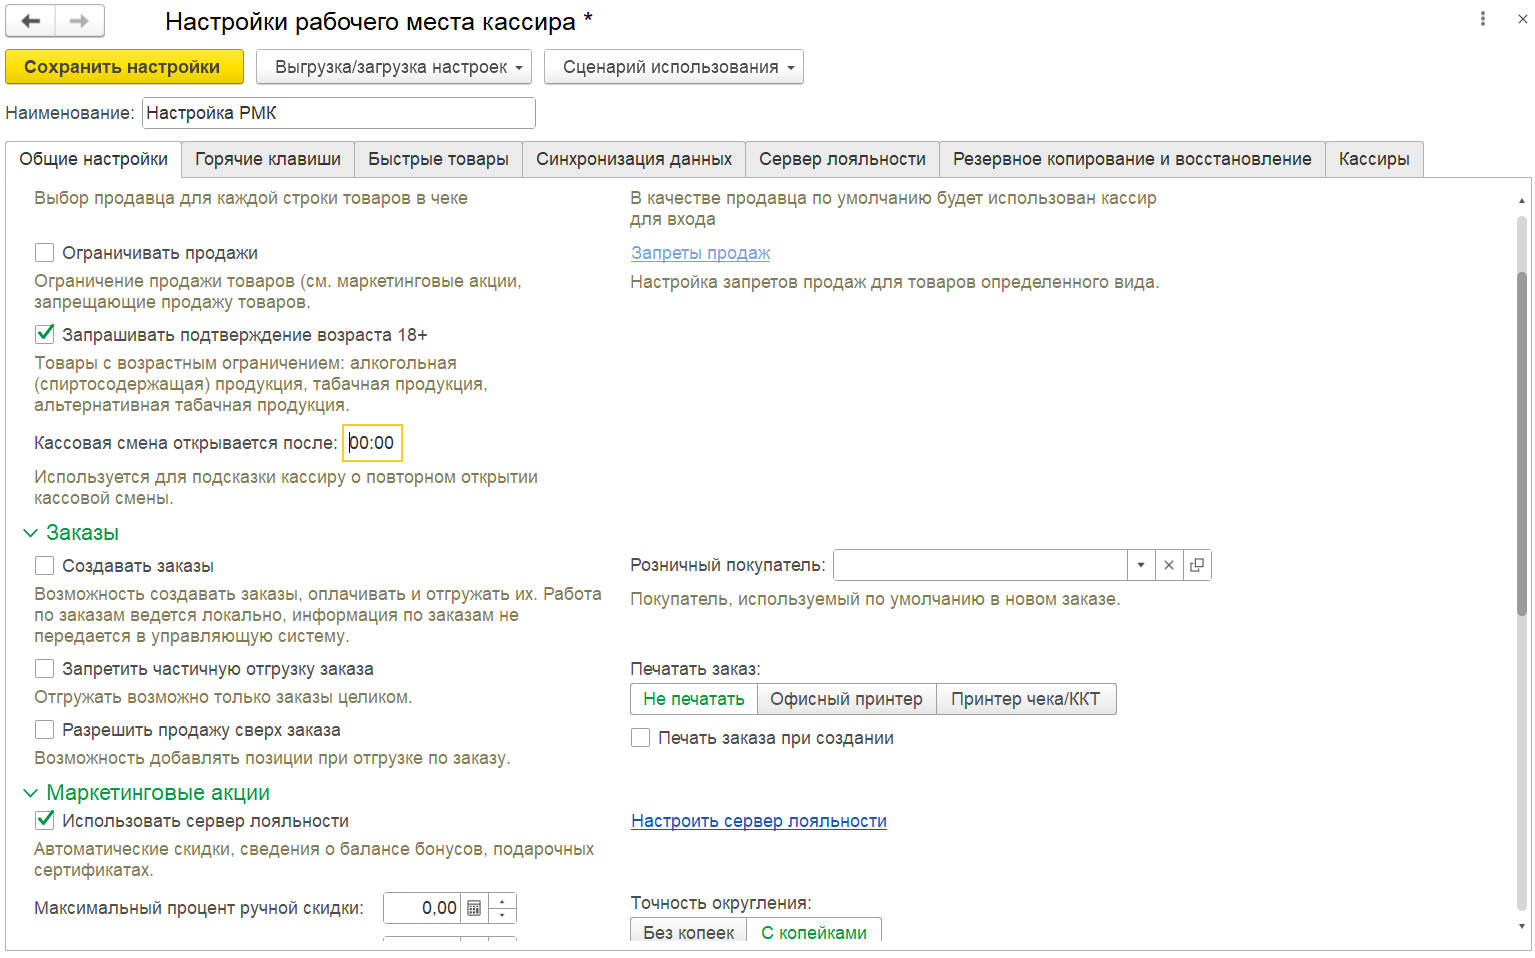
Task: Click the manual discount percent value field
Action: (422, 908)
